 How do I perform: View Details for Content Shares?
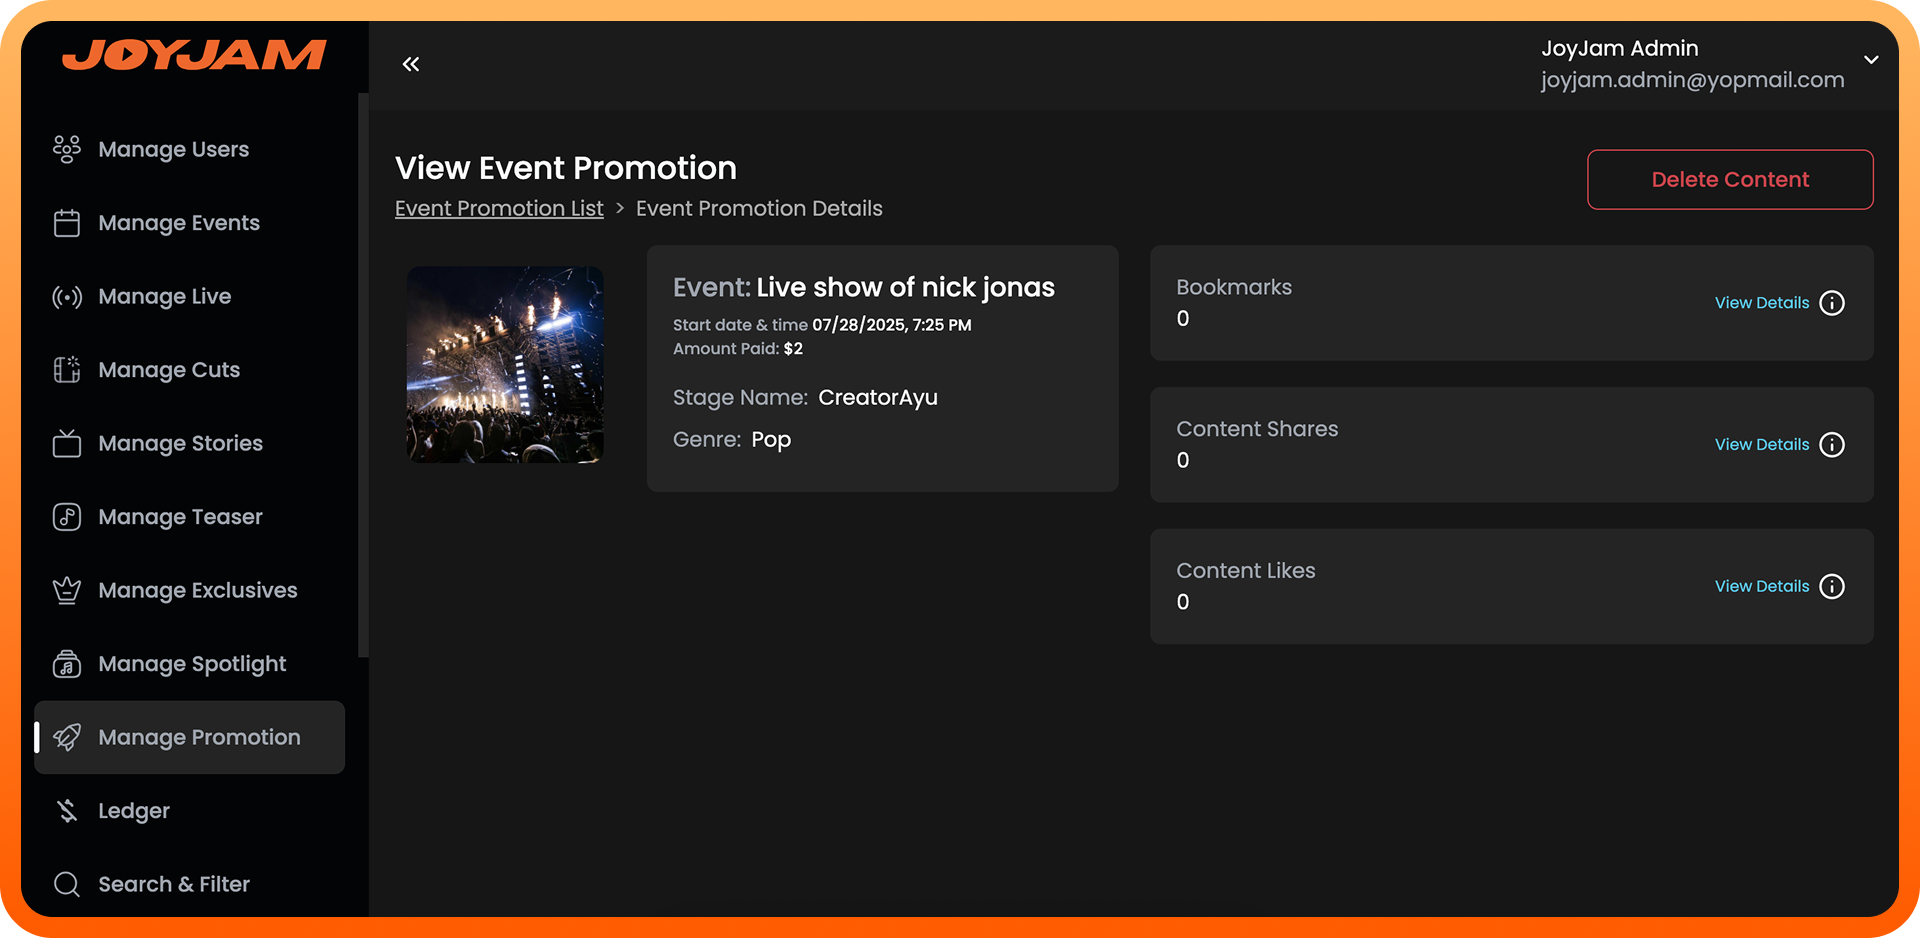click(x=1762, y=444)
